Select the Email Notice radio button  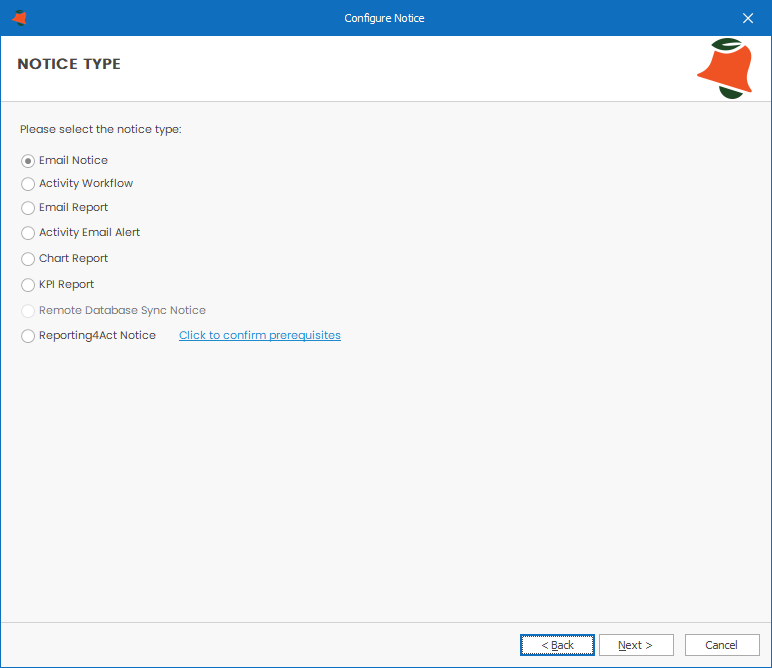pos(28,161)
